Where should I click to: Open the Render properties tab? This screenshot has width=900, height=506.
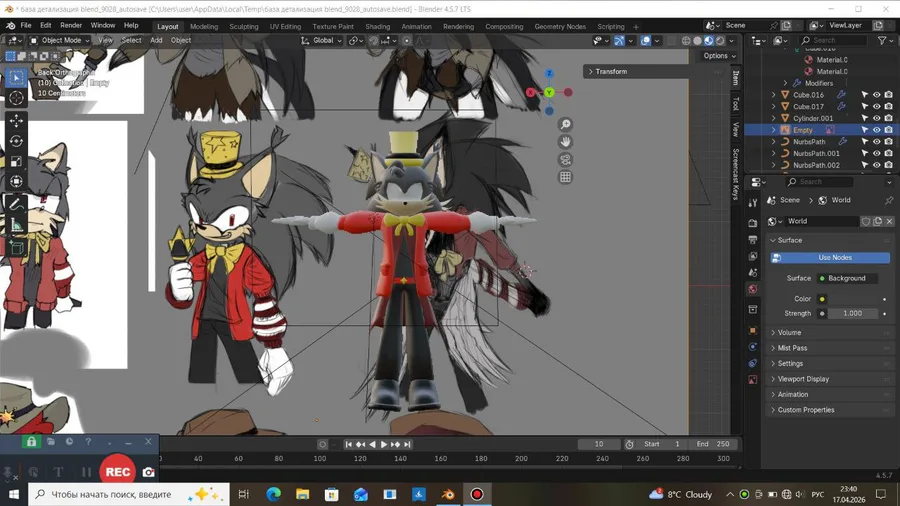pos(752,223)
